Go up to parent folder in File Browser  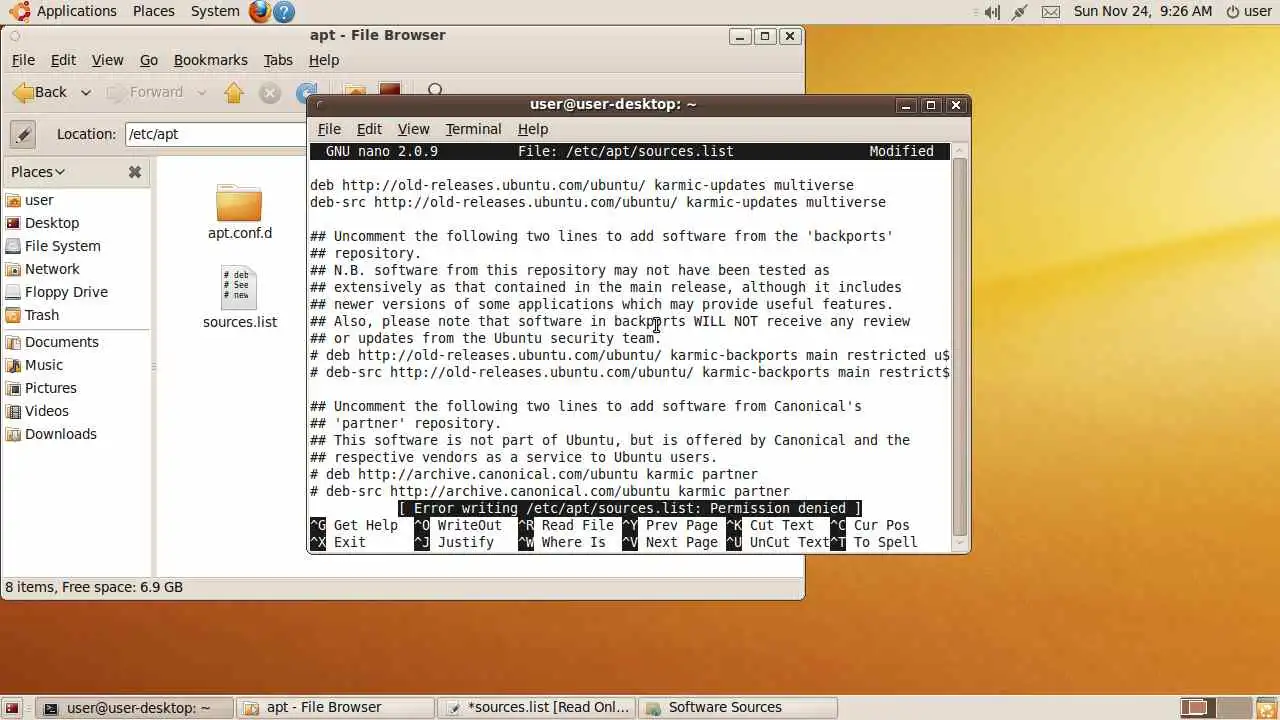click(234, 93)
